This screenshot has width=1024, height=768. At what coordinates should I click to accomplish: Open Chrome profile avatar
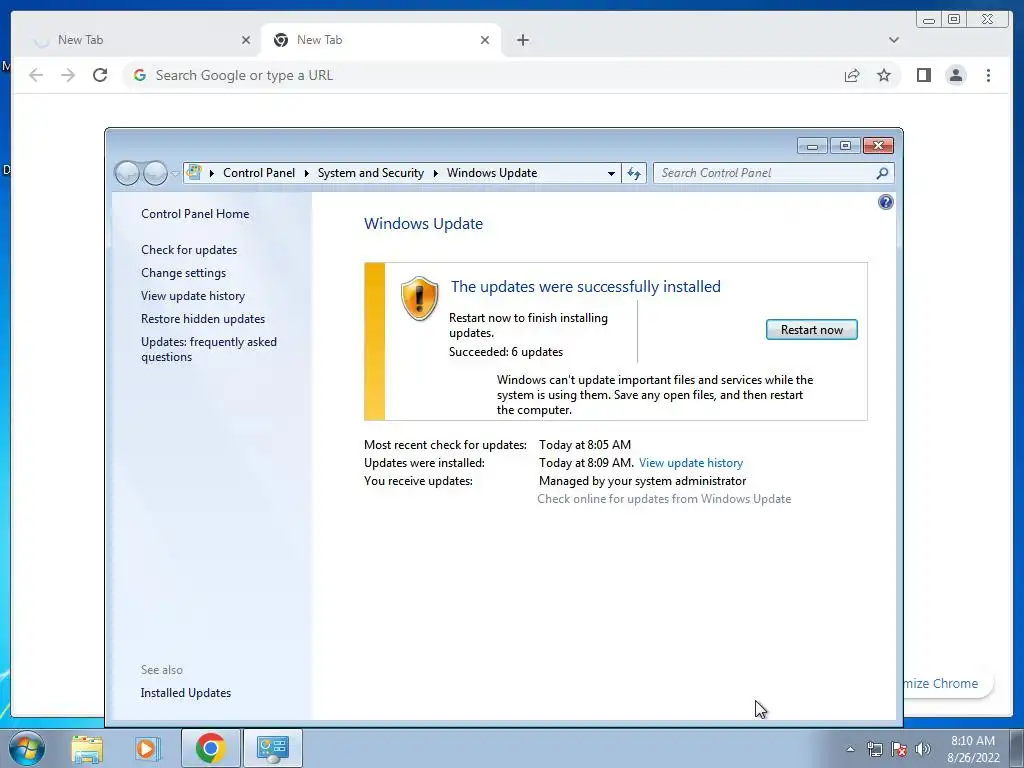[956, 75]
